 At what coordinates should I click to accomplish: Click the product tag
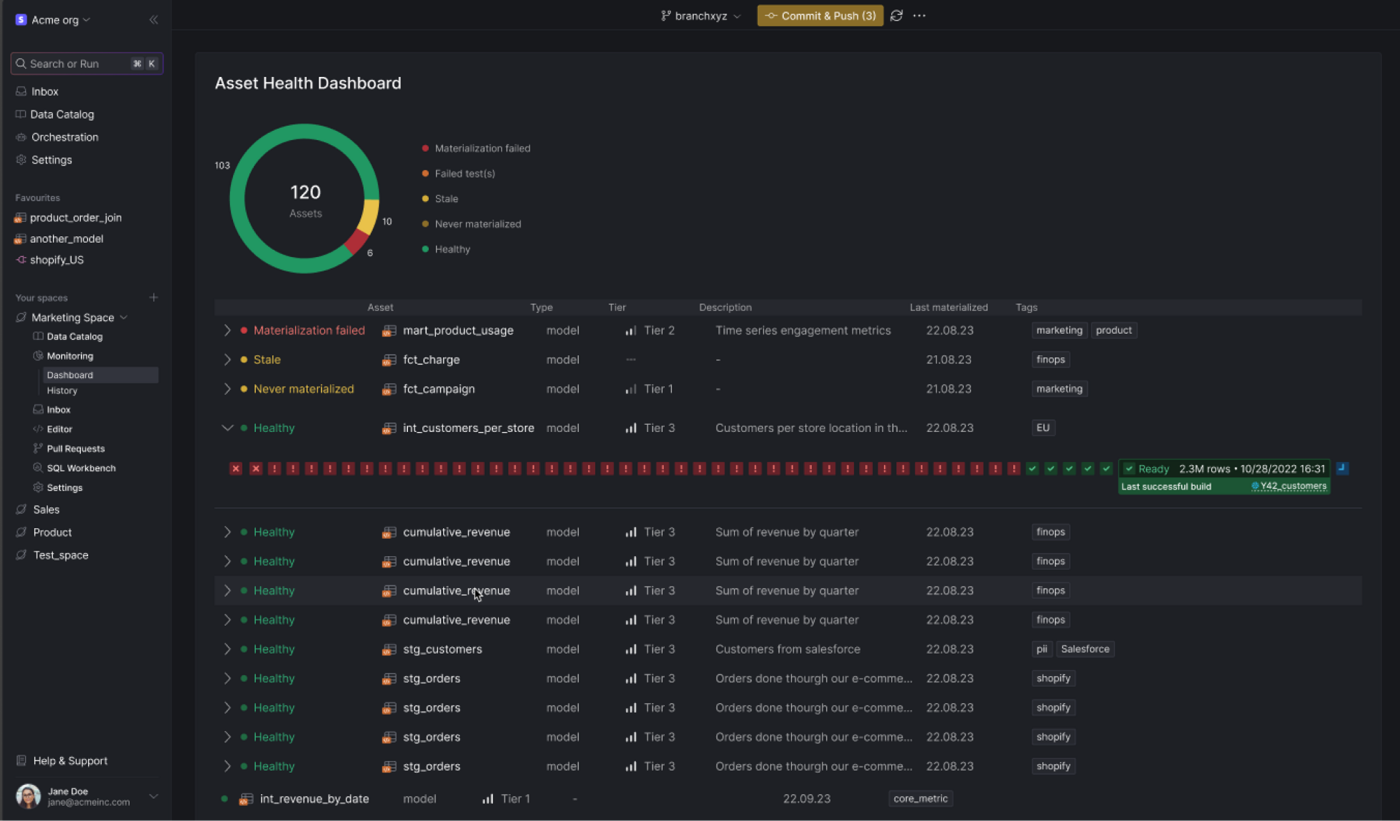[x=1114, y=330]
